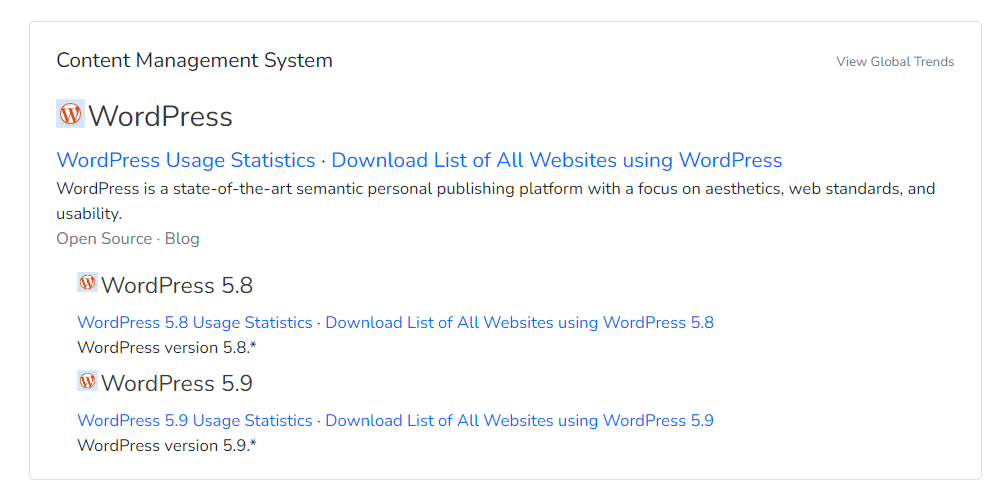
Task: Open WordPress 5.8 Usage Statistics link
Action: click(194, 323)
